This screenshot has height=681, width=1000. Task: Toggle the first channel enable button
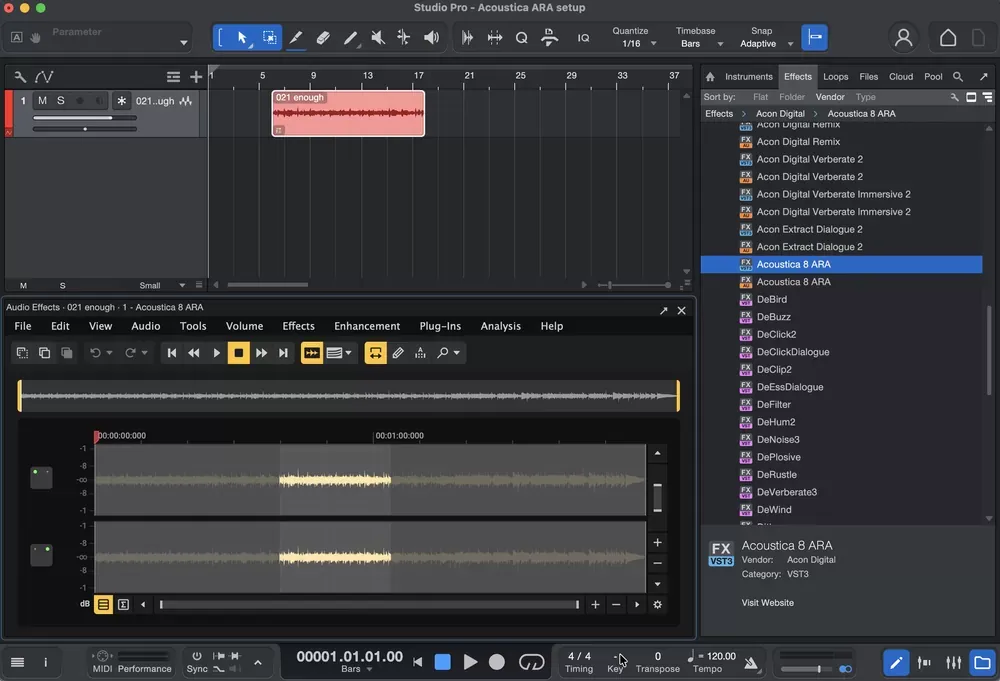[41, 478]
